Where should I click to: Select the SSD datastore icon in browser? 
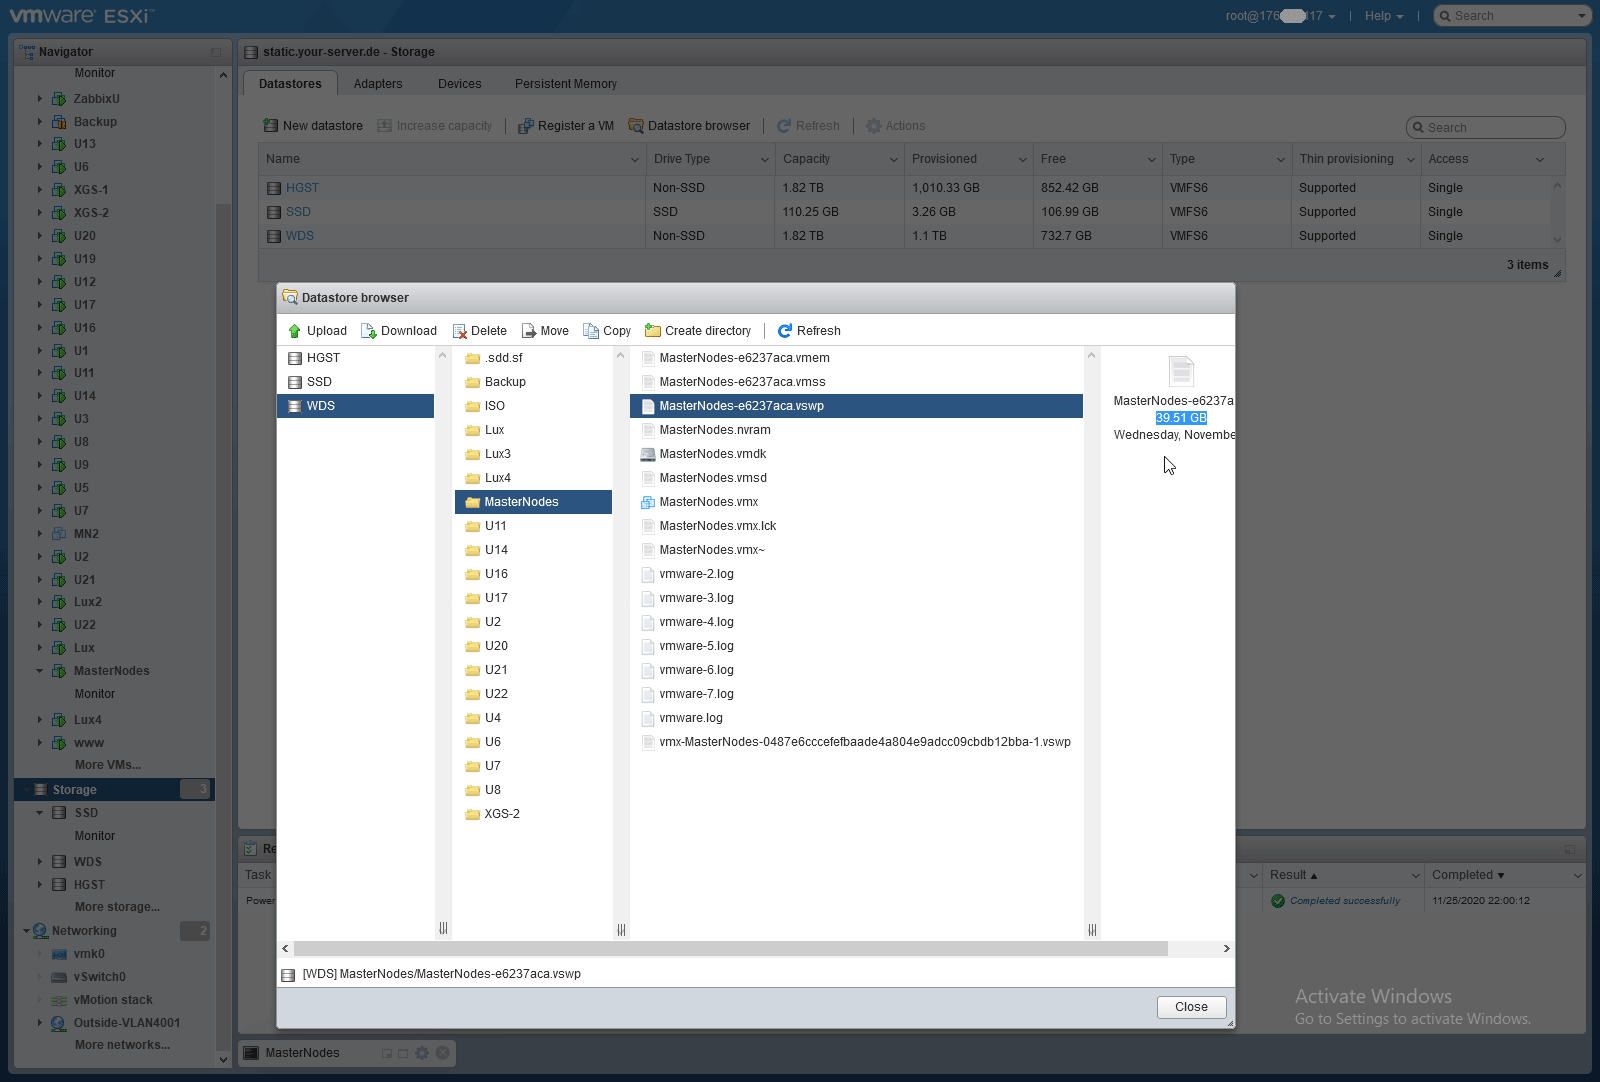[x=295, y=382]
